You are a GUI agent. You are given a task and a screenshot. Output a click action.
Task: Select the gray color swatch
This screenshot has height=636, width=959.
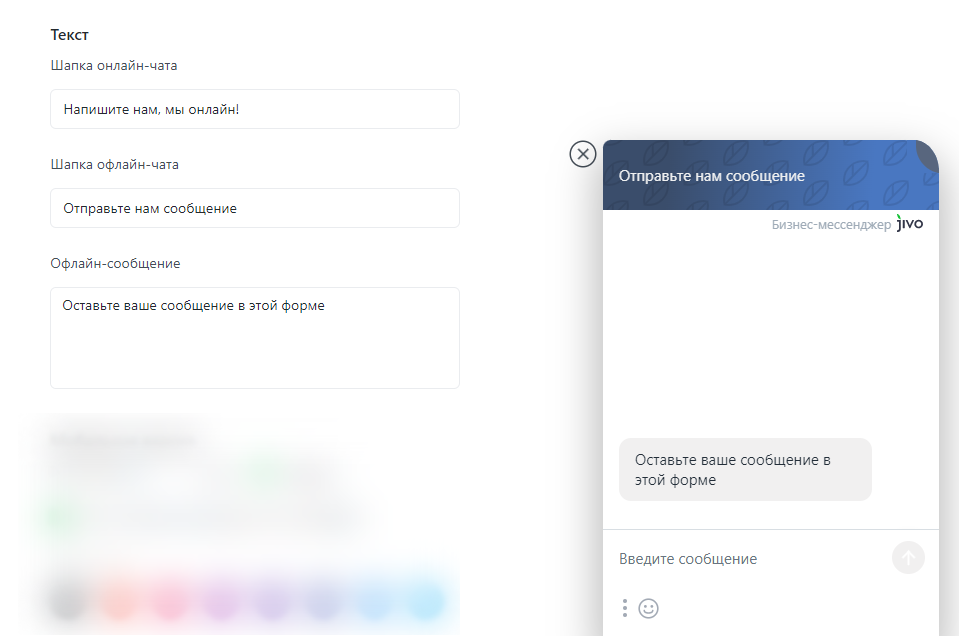68,601
